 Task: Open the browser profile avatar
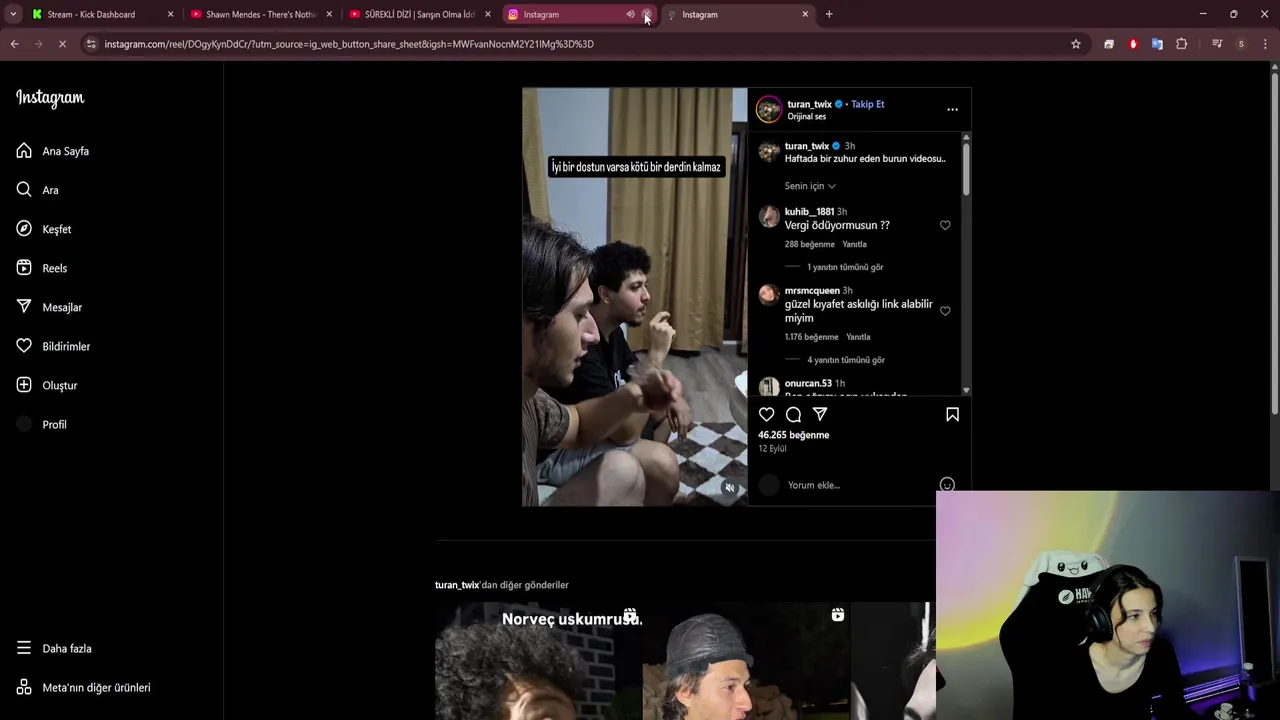pos(1241,44)
